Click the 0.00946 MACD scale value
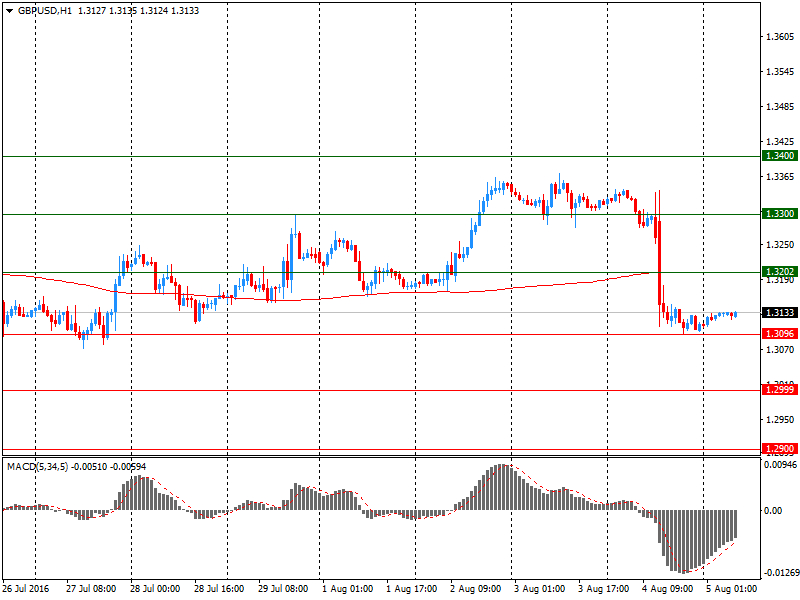Viewport: 800px width, 600px height. point(780,465)
